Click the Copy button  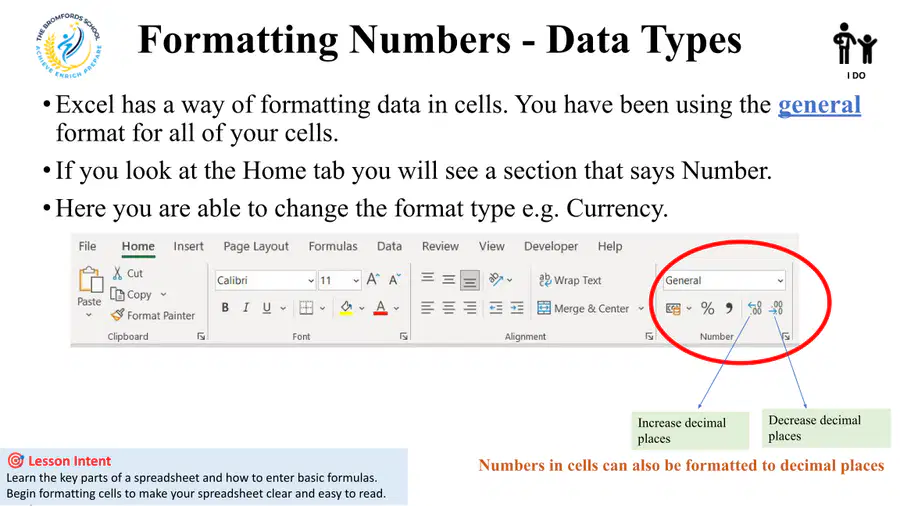(131, 294)
